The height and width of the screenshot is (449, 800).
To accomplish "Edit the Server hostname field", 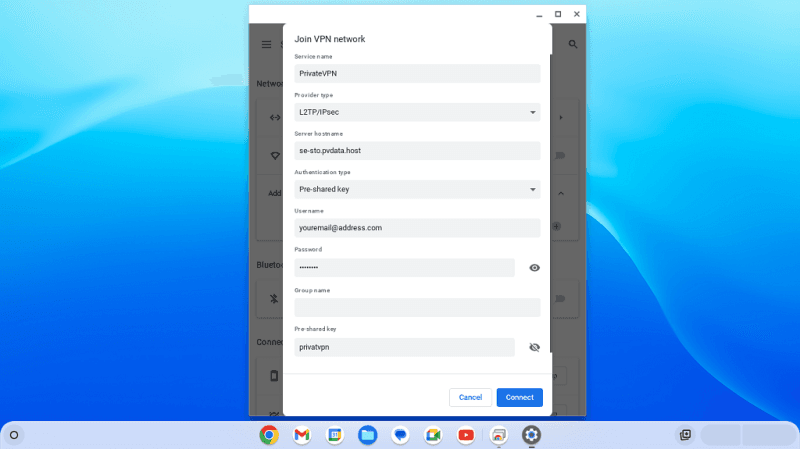I will (x=417, y=151).
